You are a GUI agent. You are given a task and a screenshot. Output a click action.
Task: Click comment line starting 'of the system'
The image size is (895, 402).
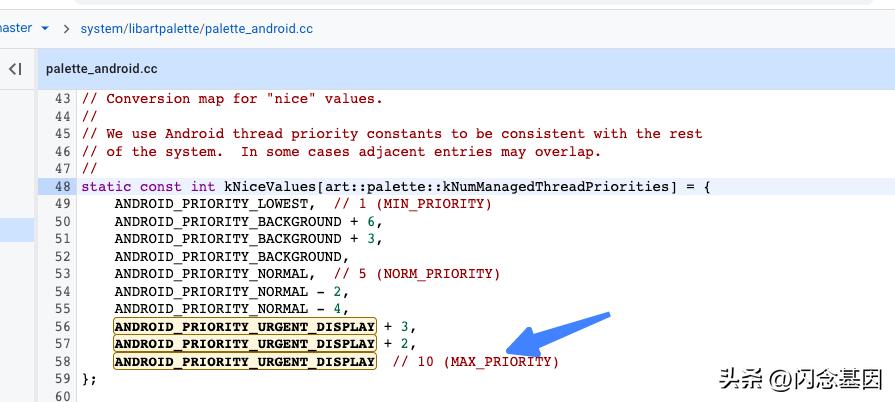[x=341, y=151]
